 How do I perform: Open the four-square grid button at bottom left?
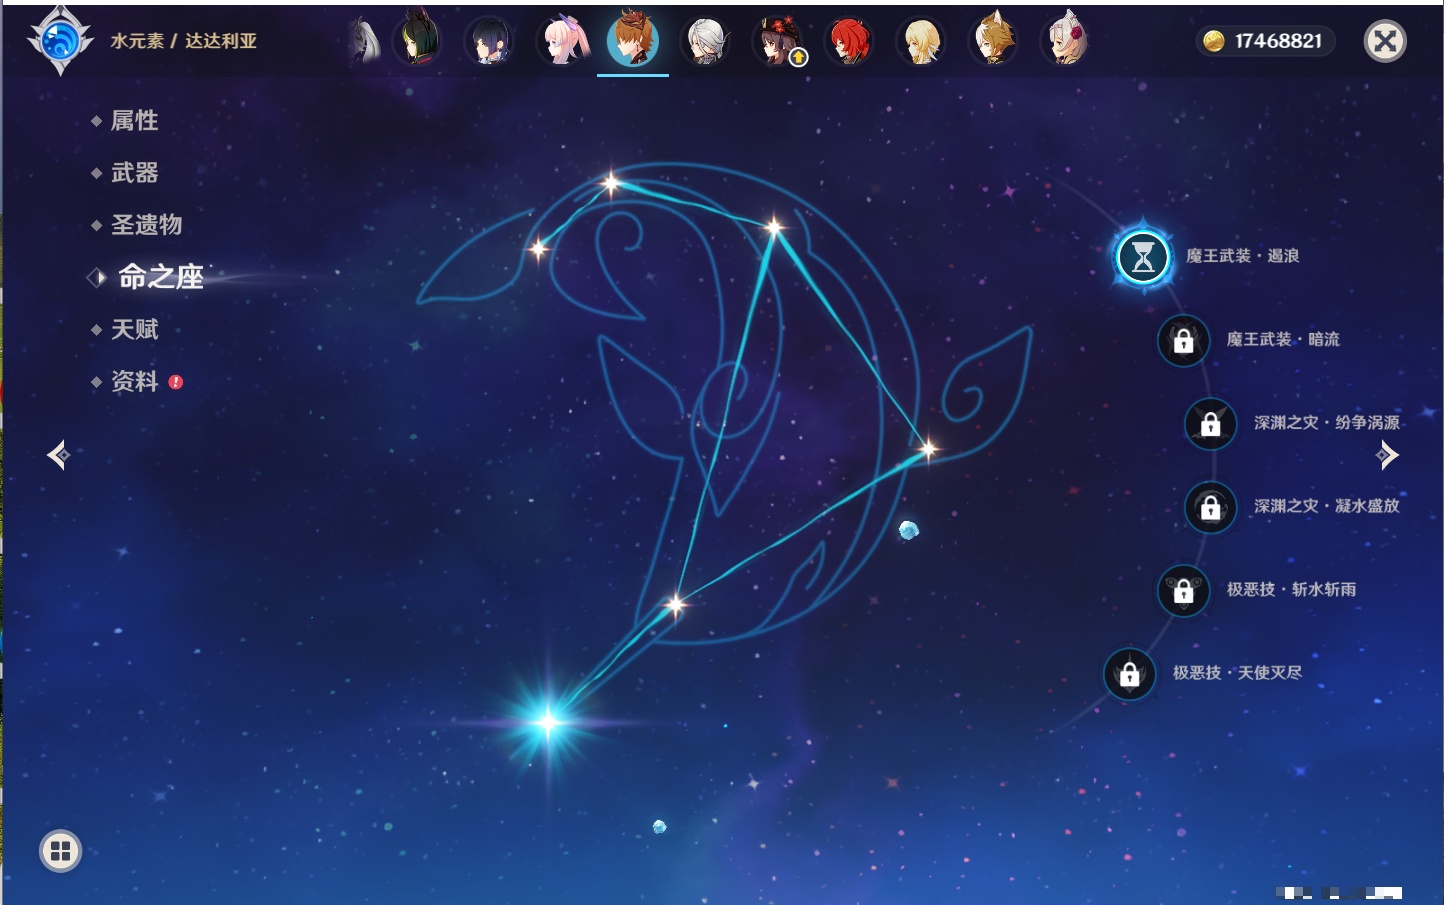[60, 851]
